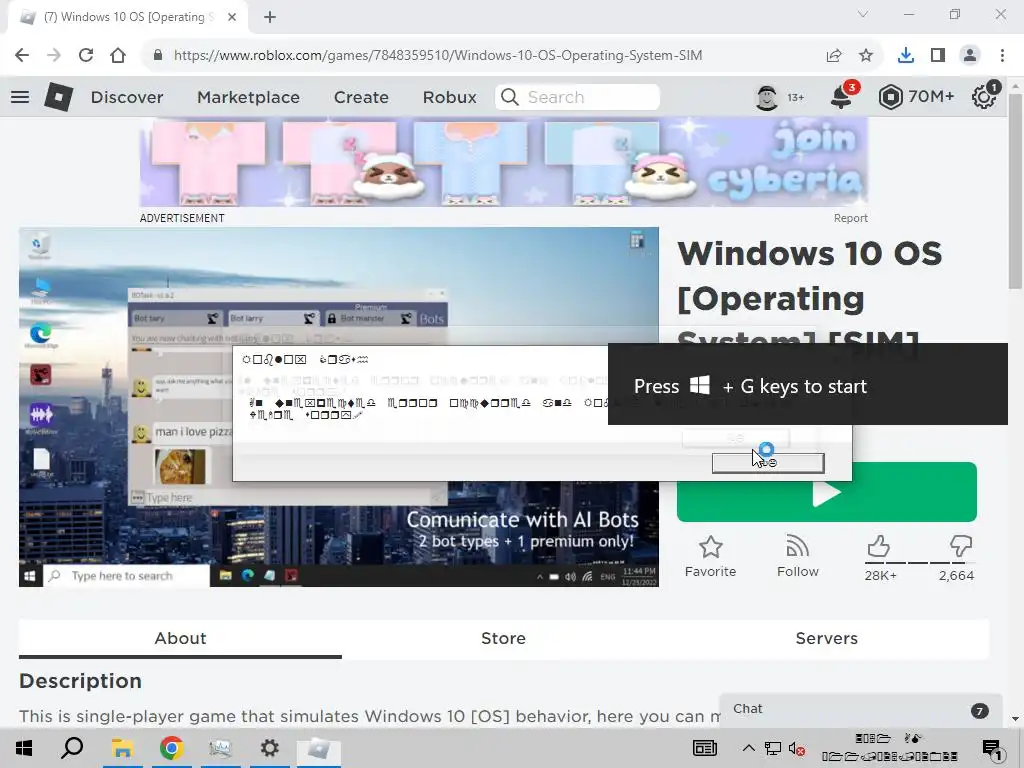The width and height of the screenshot is (1024, 768).
Task: Click the Roblox Search input field
Action: 577,97
